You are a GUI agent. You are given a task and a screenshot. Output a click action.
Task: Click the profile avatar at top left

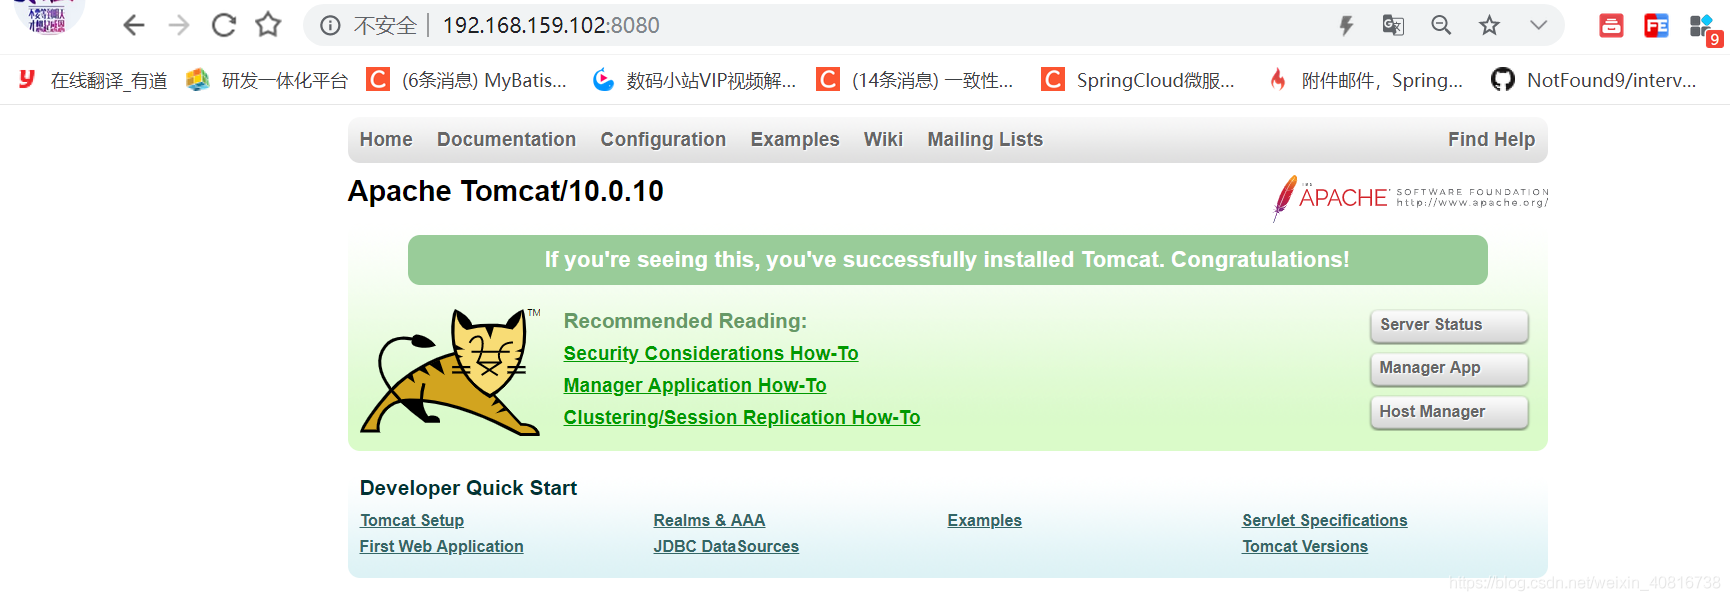47,17
